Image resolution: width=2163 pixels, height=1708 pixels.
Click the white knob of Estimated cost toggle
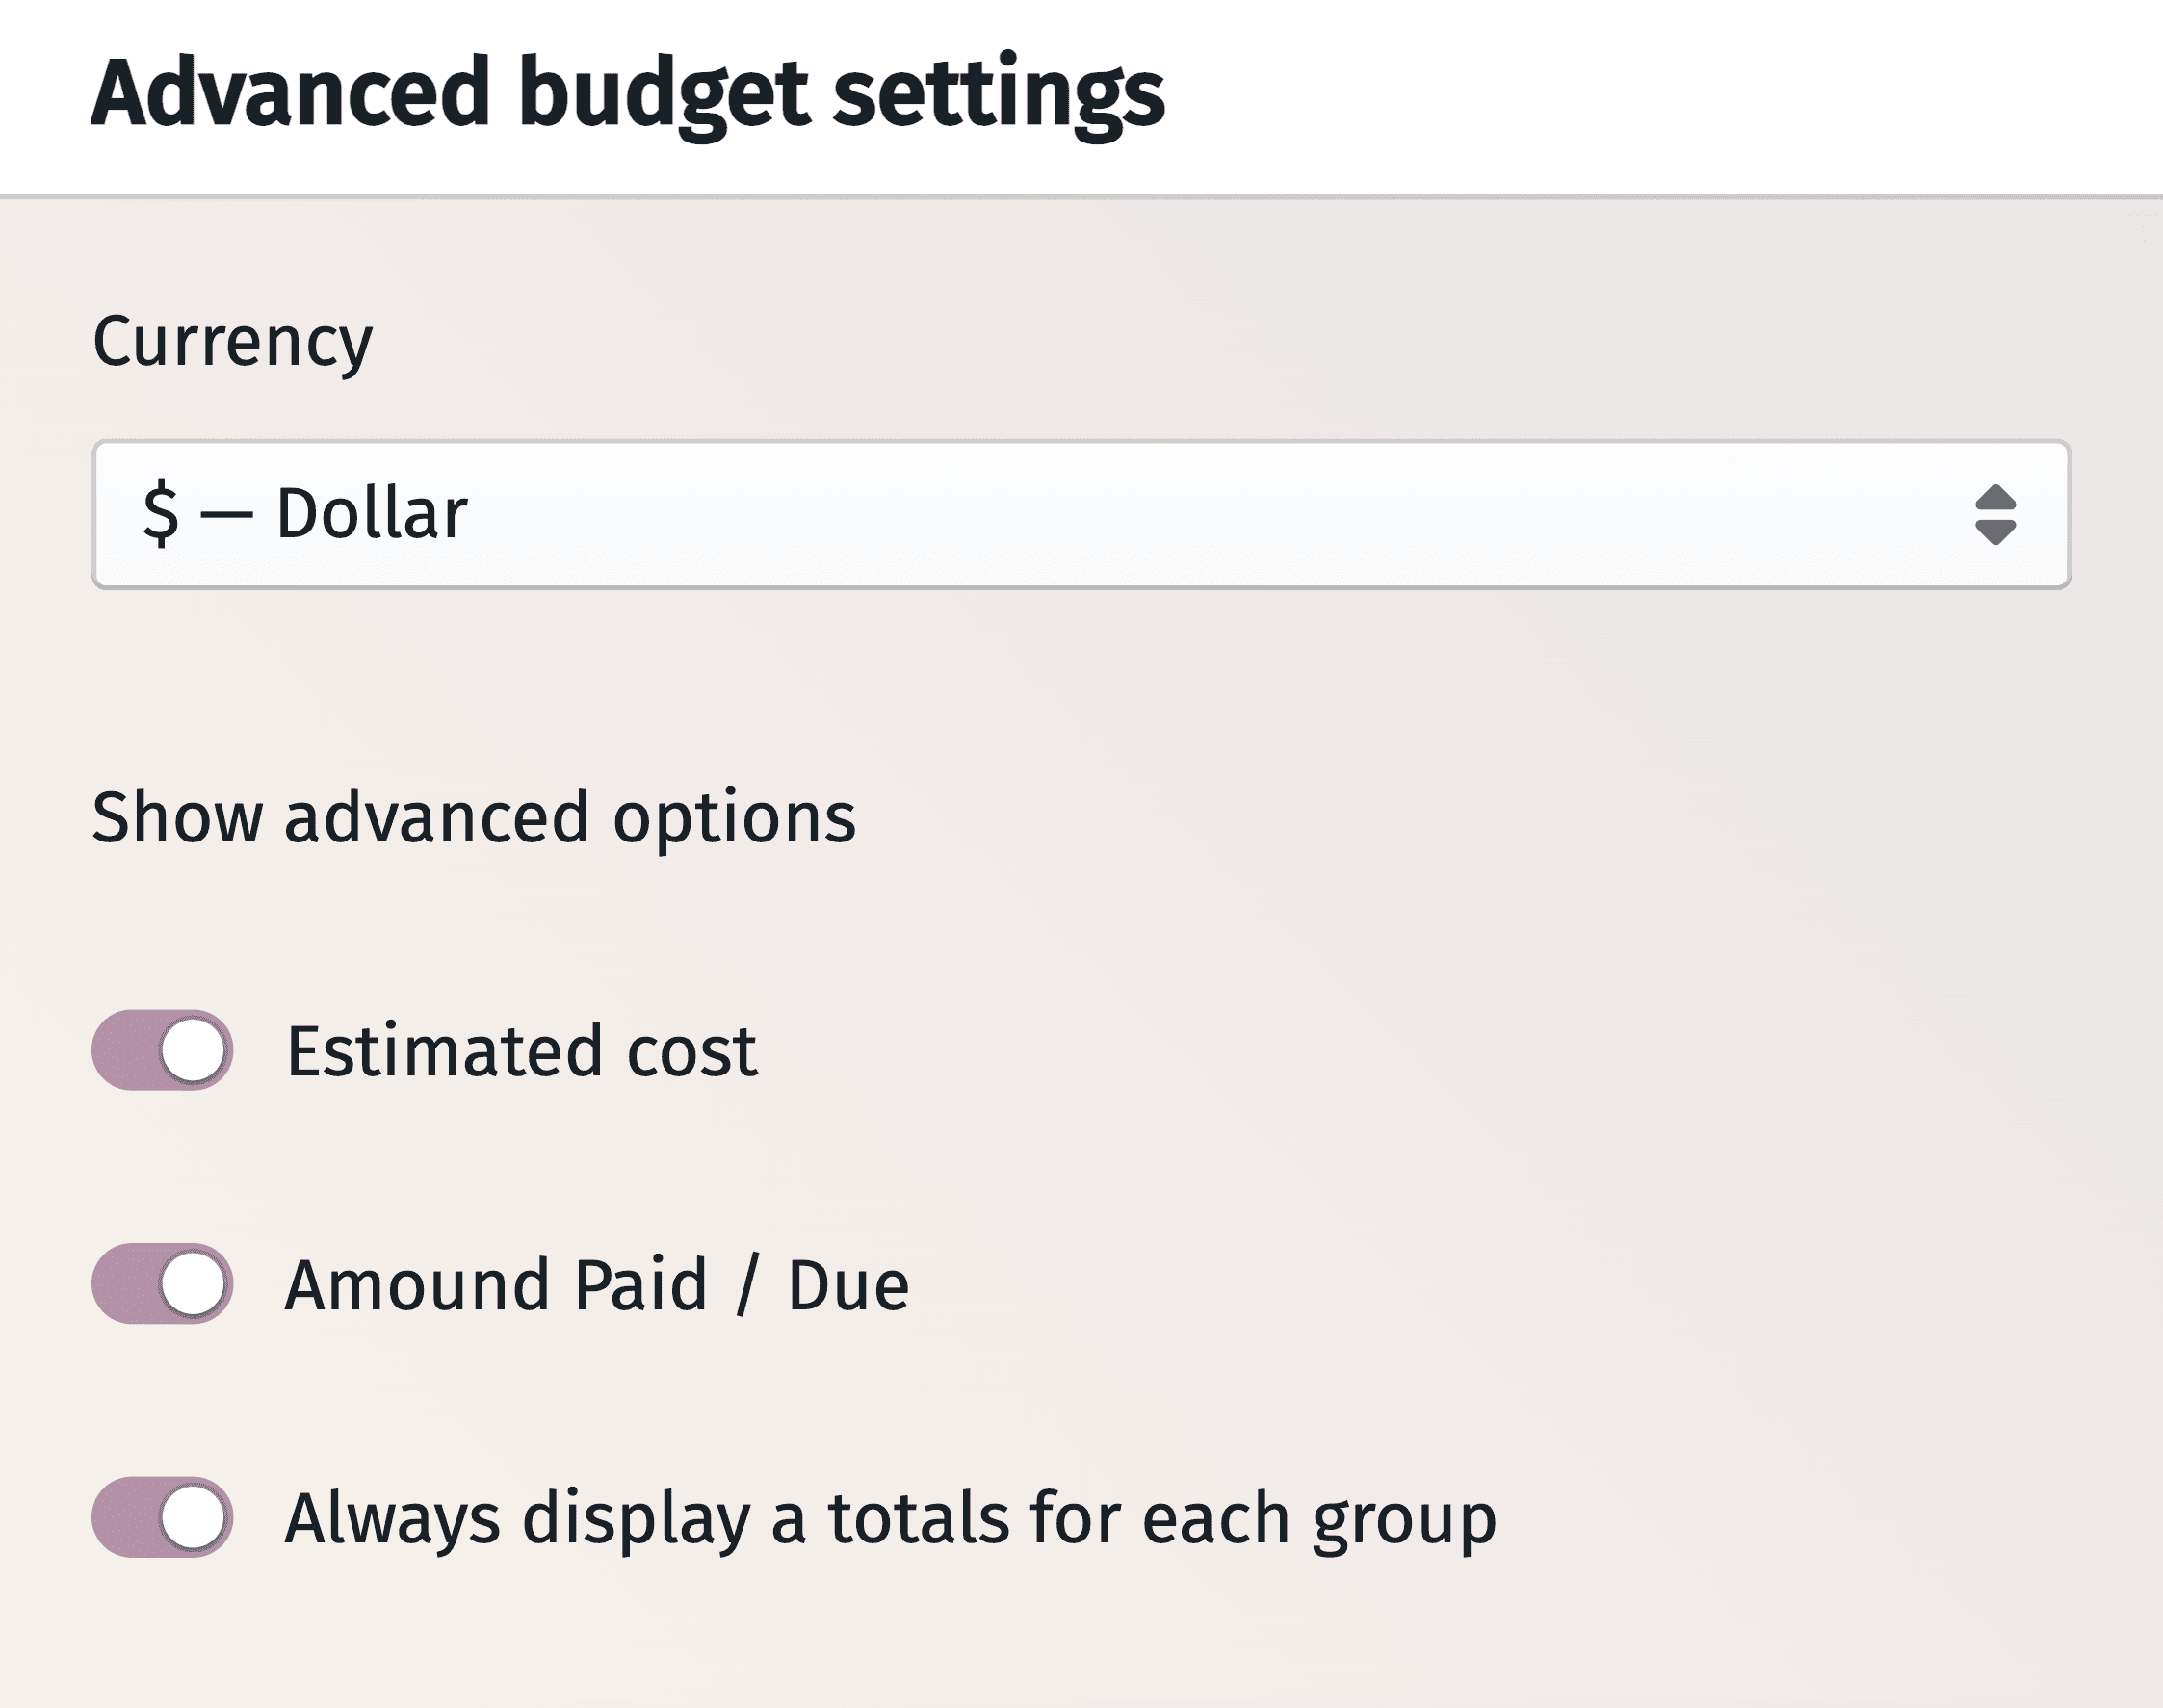coord(193,1050)
